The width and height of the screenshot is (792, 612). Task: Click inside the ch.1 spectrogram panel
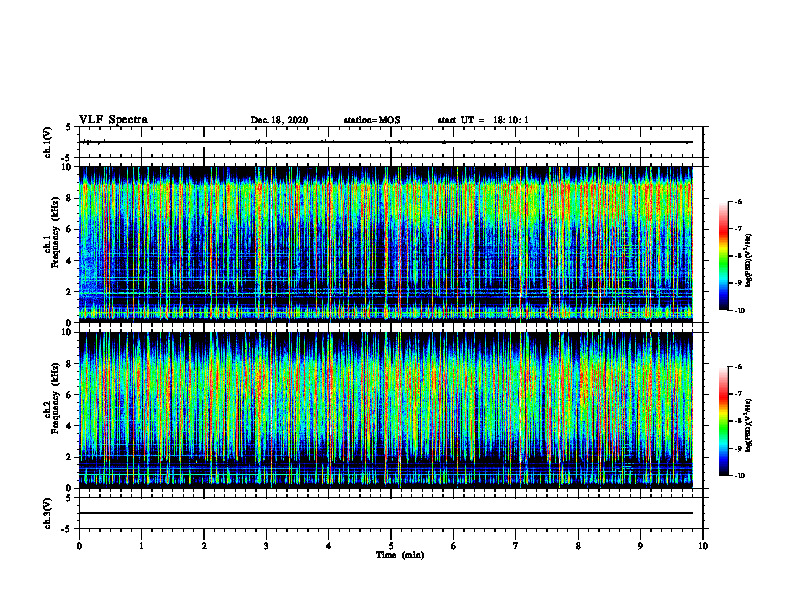[x=386, y=244]
